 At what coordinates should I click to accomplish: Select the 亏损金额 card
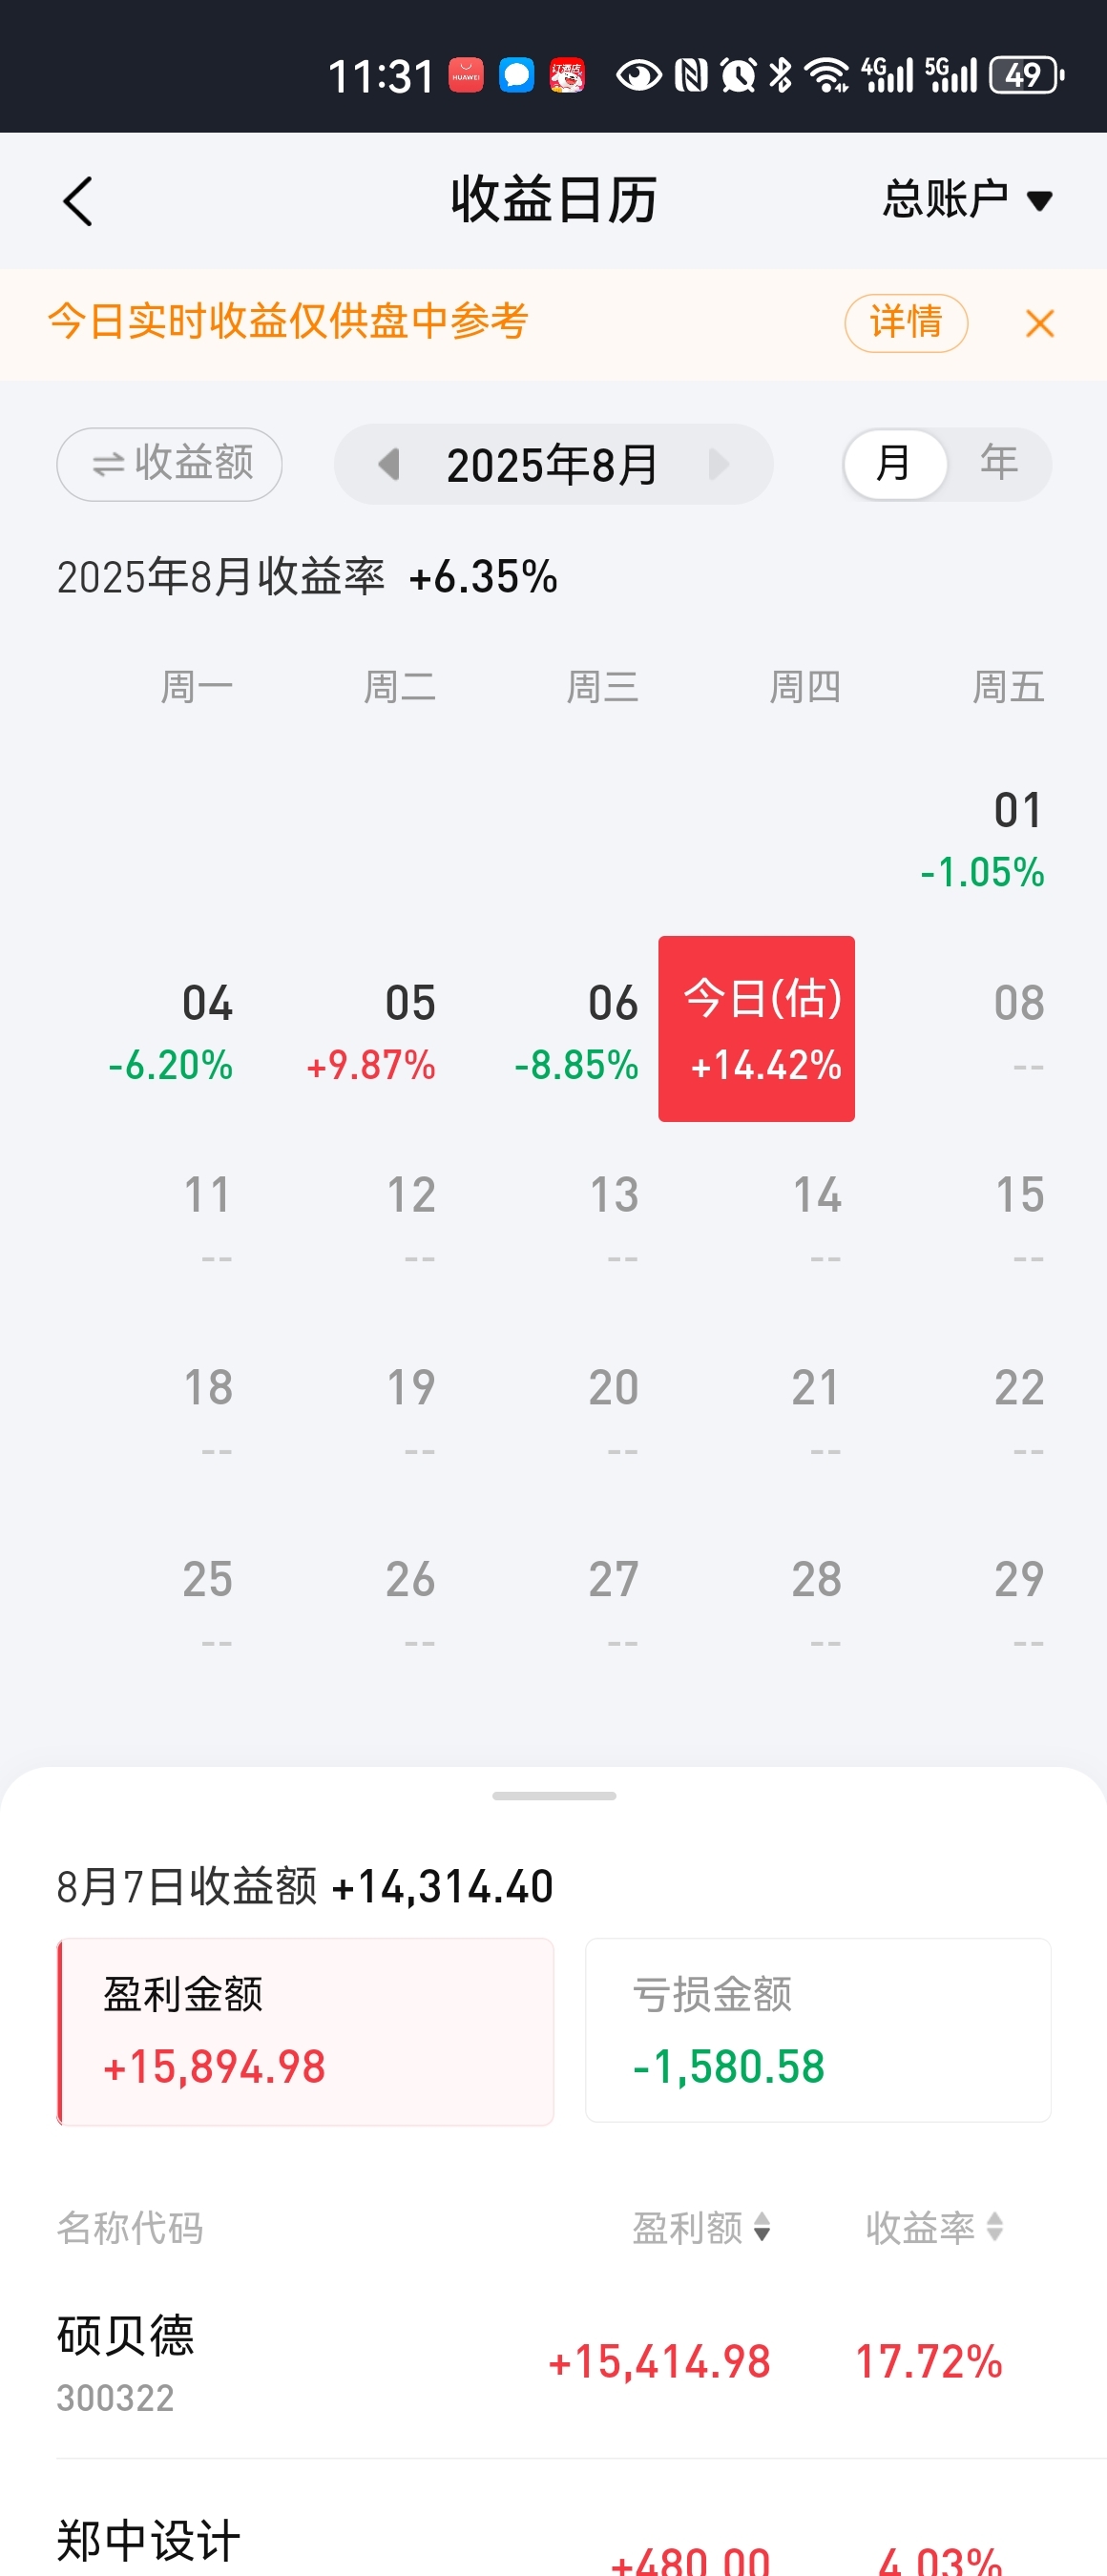[x=818, y=2031]
